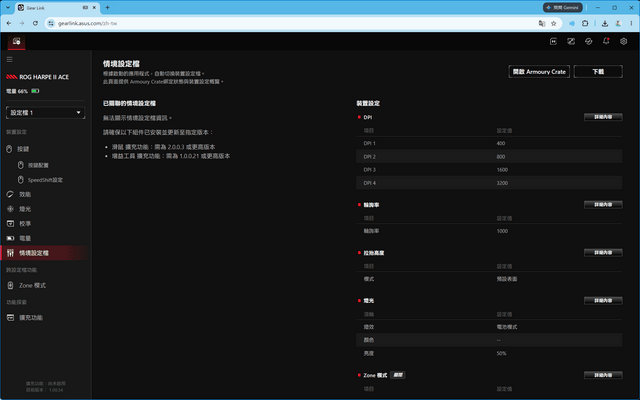Image resolution: width=640 pixels, height=400 pixels.
Task: Click the 下載 download button
Action: click(598, 71)
